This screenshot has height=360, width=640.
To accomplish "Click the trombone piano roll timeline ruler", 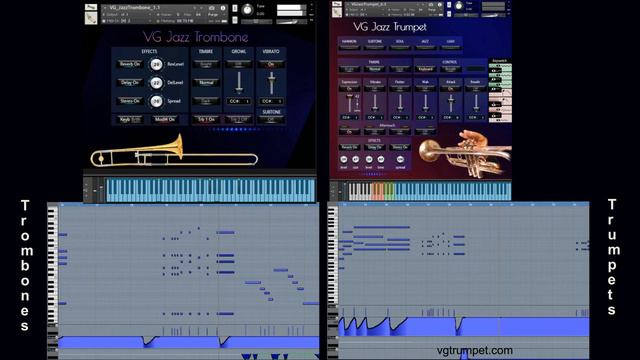I will [x=188, y=205].
